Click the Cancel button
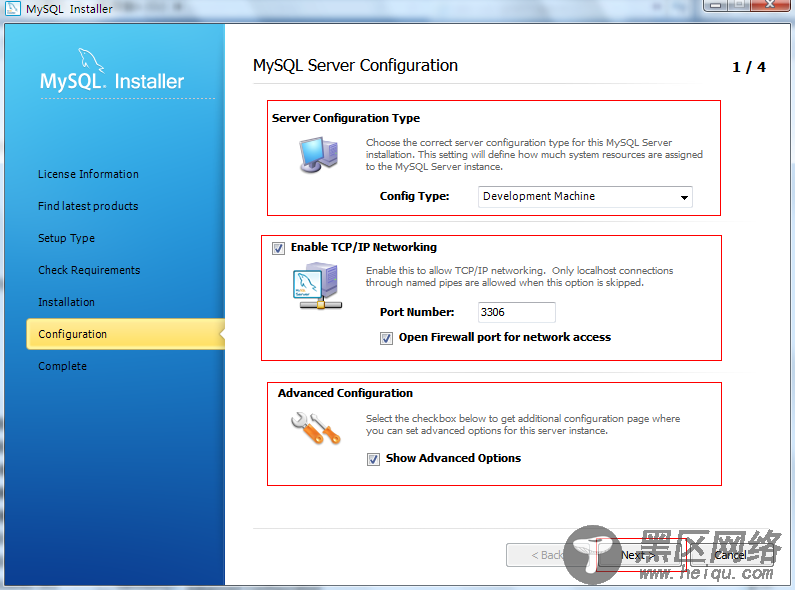The height and width of the screenshot is (590, 795). click(x=732, y=555)
